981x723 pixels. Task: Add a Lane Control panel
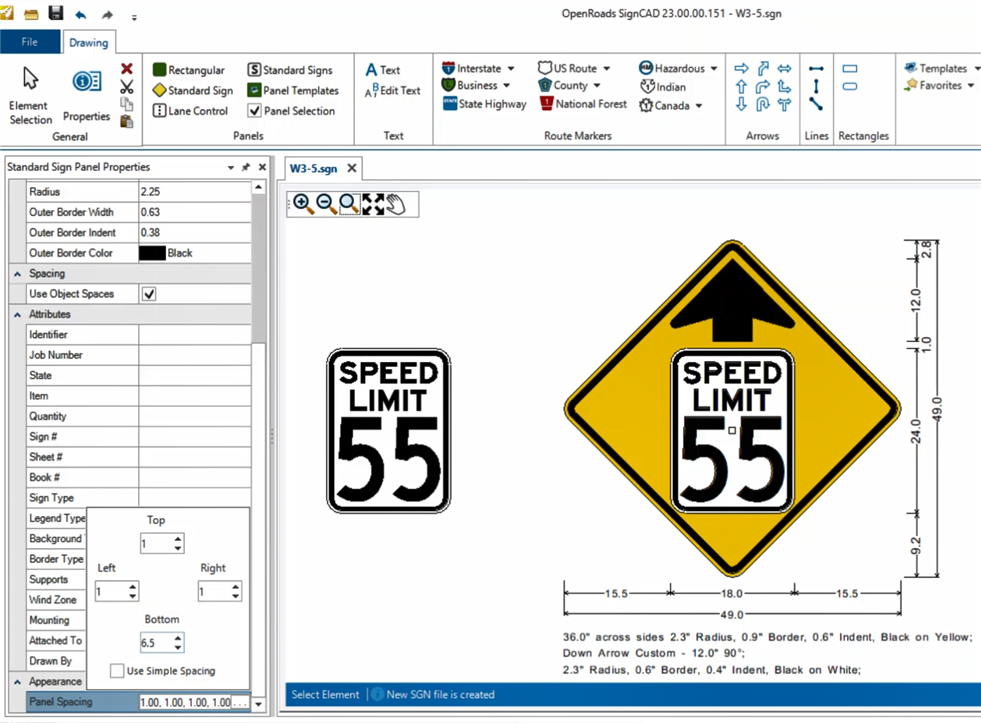pos(190,111)
